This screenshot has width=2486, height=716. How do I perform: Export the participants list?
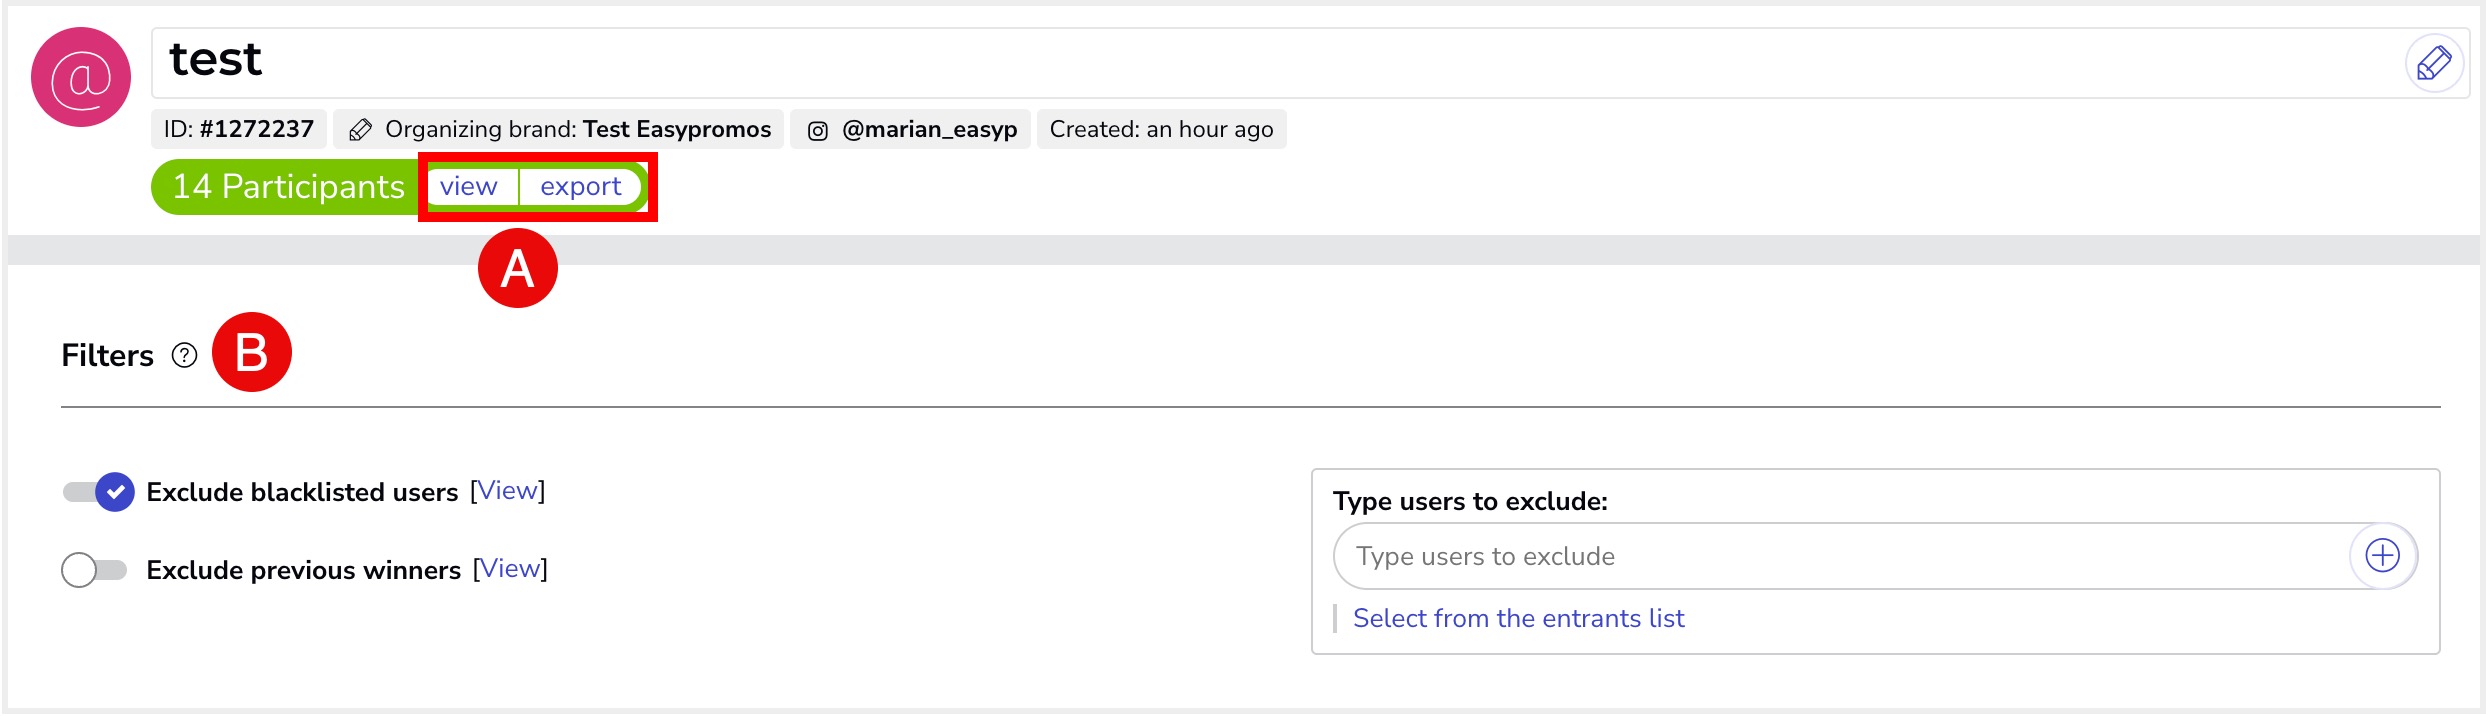coord(580,187)
